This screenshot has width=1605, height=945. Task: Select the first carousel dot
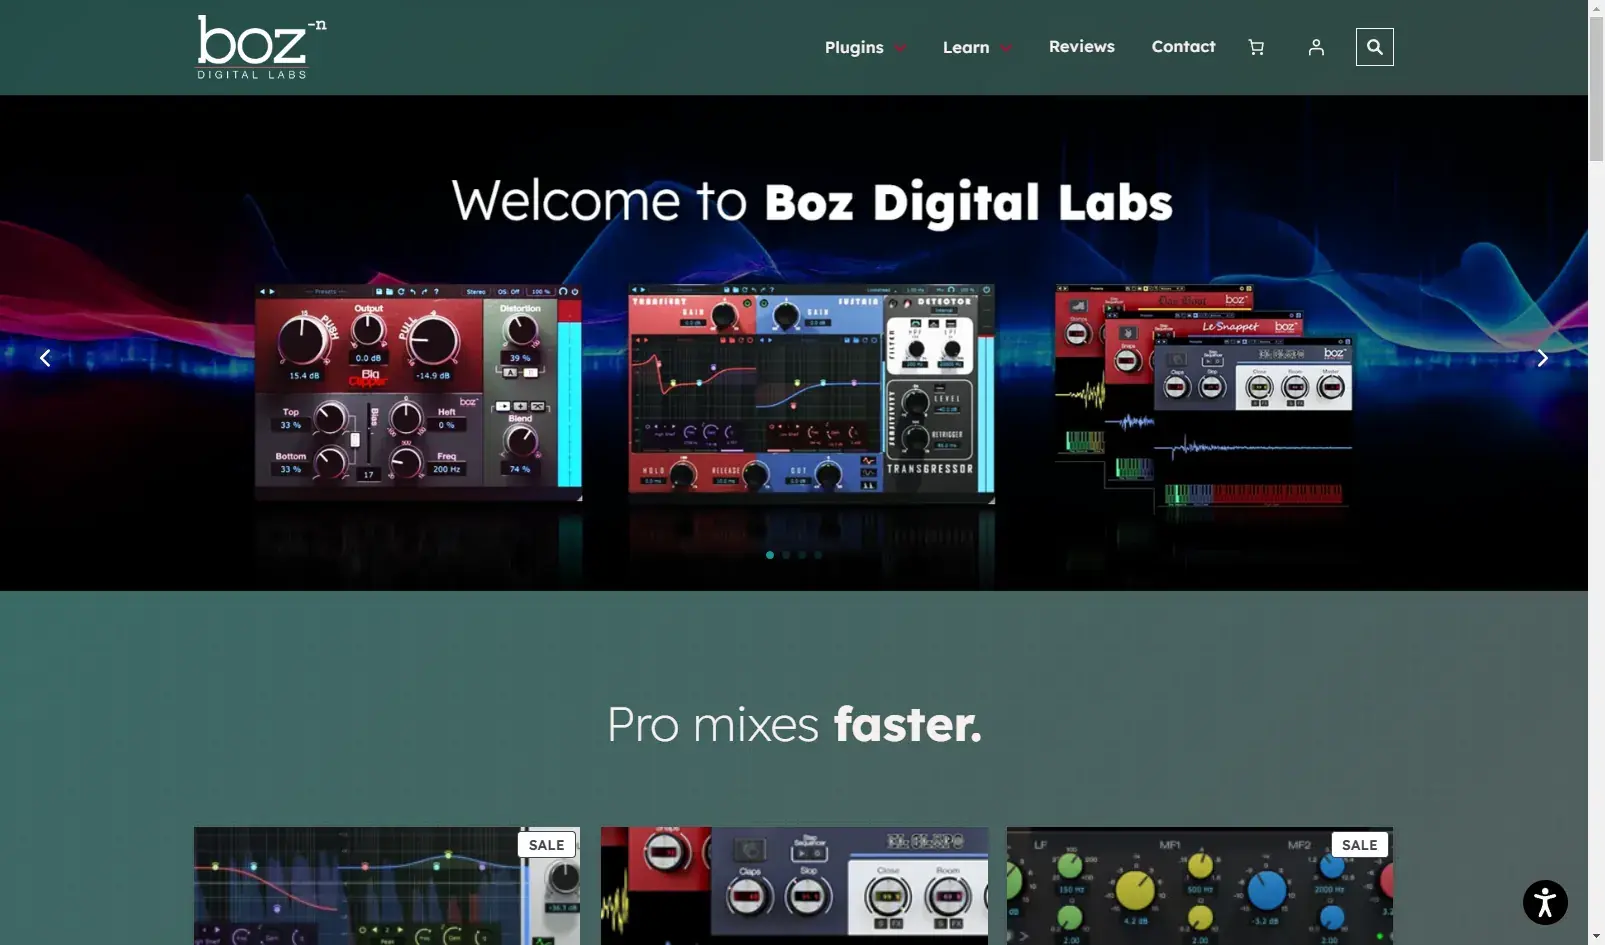tap(770, 555)
